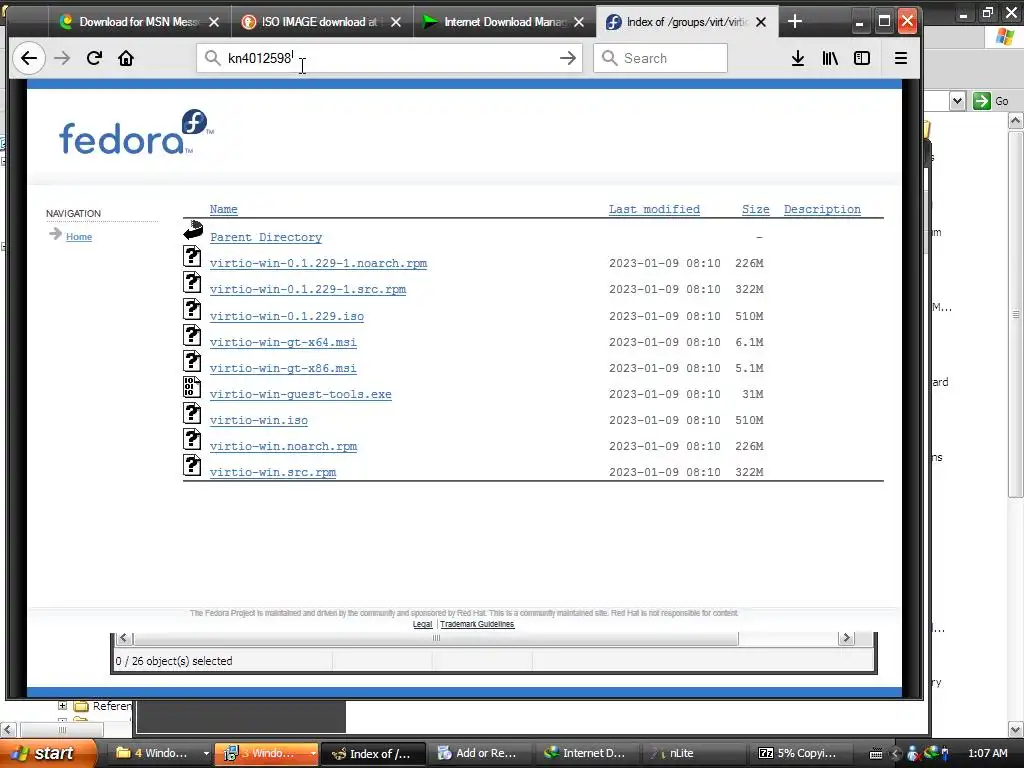Close the Download for MSN Messenger tab
The width and height of the screenshot is (1024, 768).
(x=214, y=22)
